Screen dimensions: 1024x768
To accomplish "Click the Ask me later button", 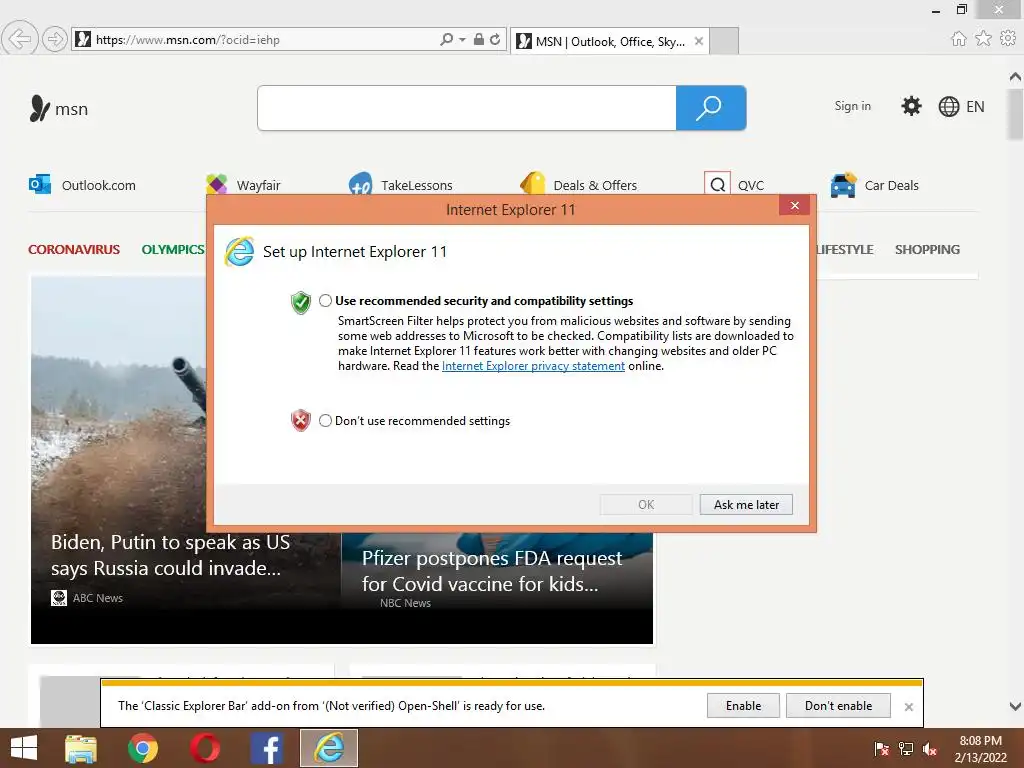I will click(x=746, y=504).
